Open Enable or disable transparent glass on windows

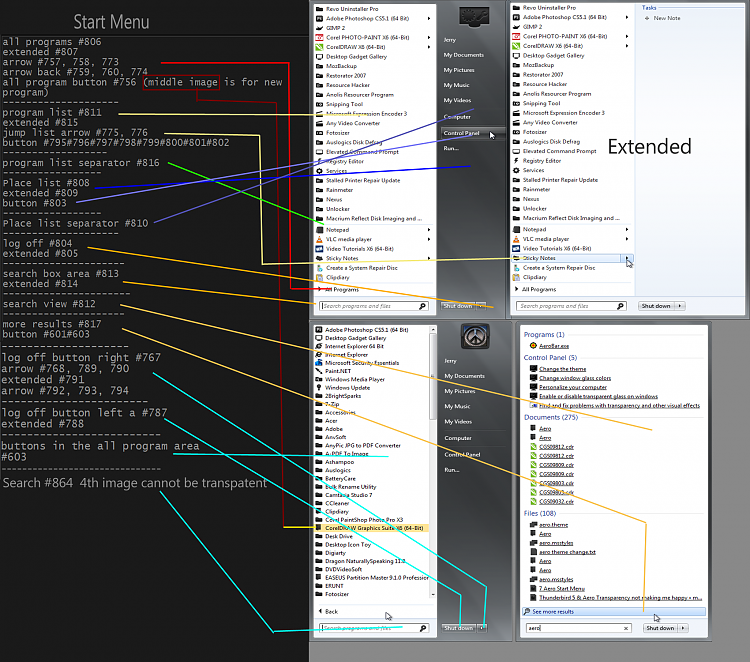click(x=598, y=396)
